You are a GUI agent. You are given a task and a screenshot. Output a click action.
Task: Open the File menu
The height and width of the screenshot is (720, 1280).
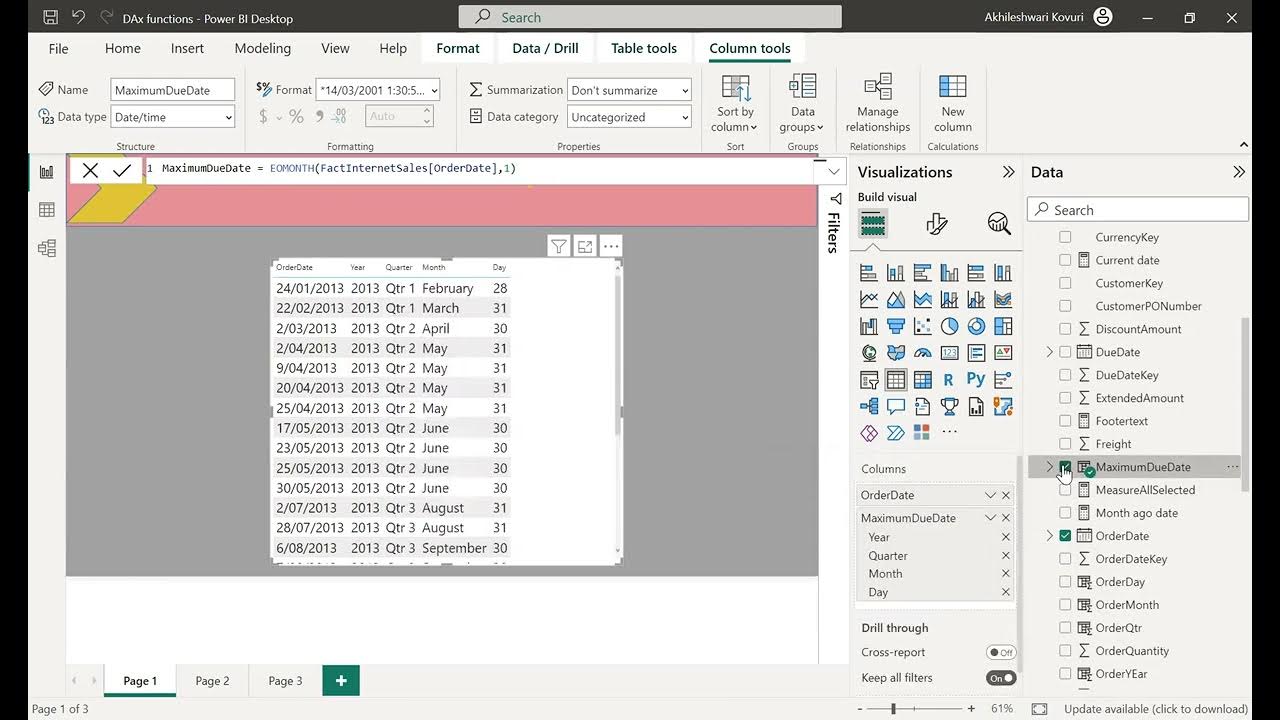coord(59,48)
